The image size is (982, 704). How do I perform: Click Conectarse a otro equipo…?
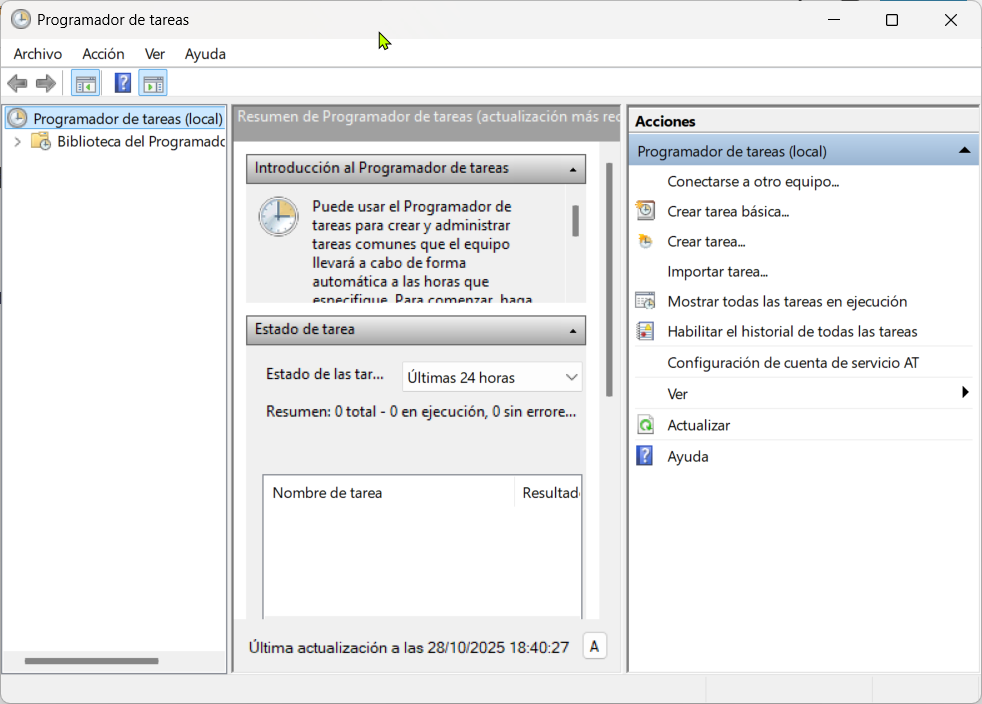[x=752, y=181]
